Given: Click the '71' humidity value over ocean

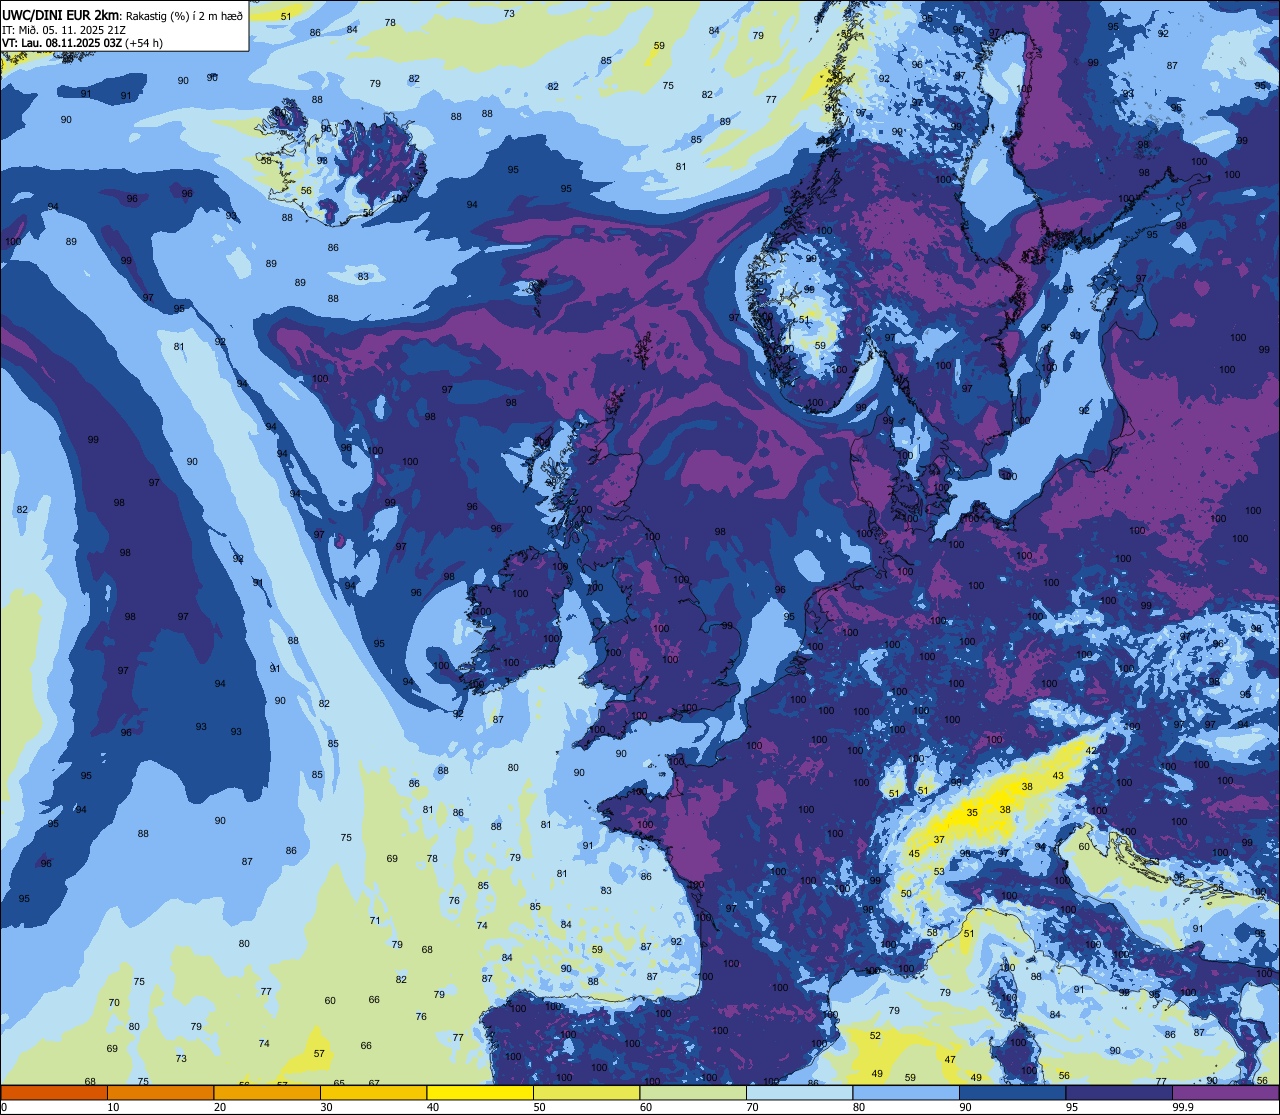Looking at the screenshot, I should click(374, 920).
